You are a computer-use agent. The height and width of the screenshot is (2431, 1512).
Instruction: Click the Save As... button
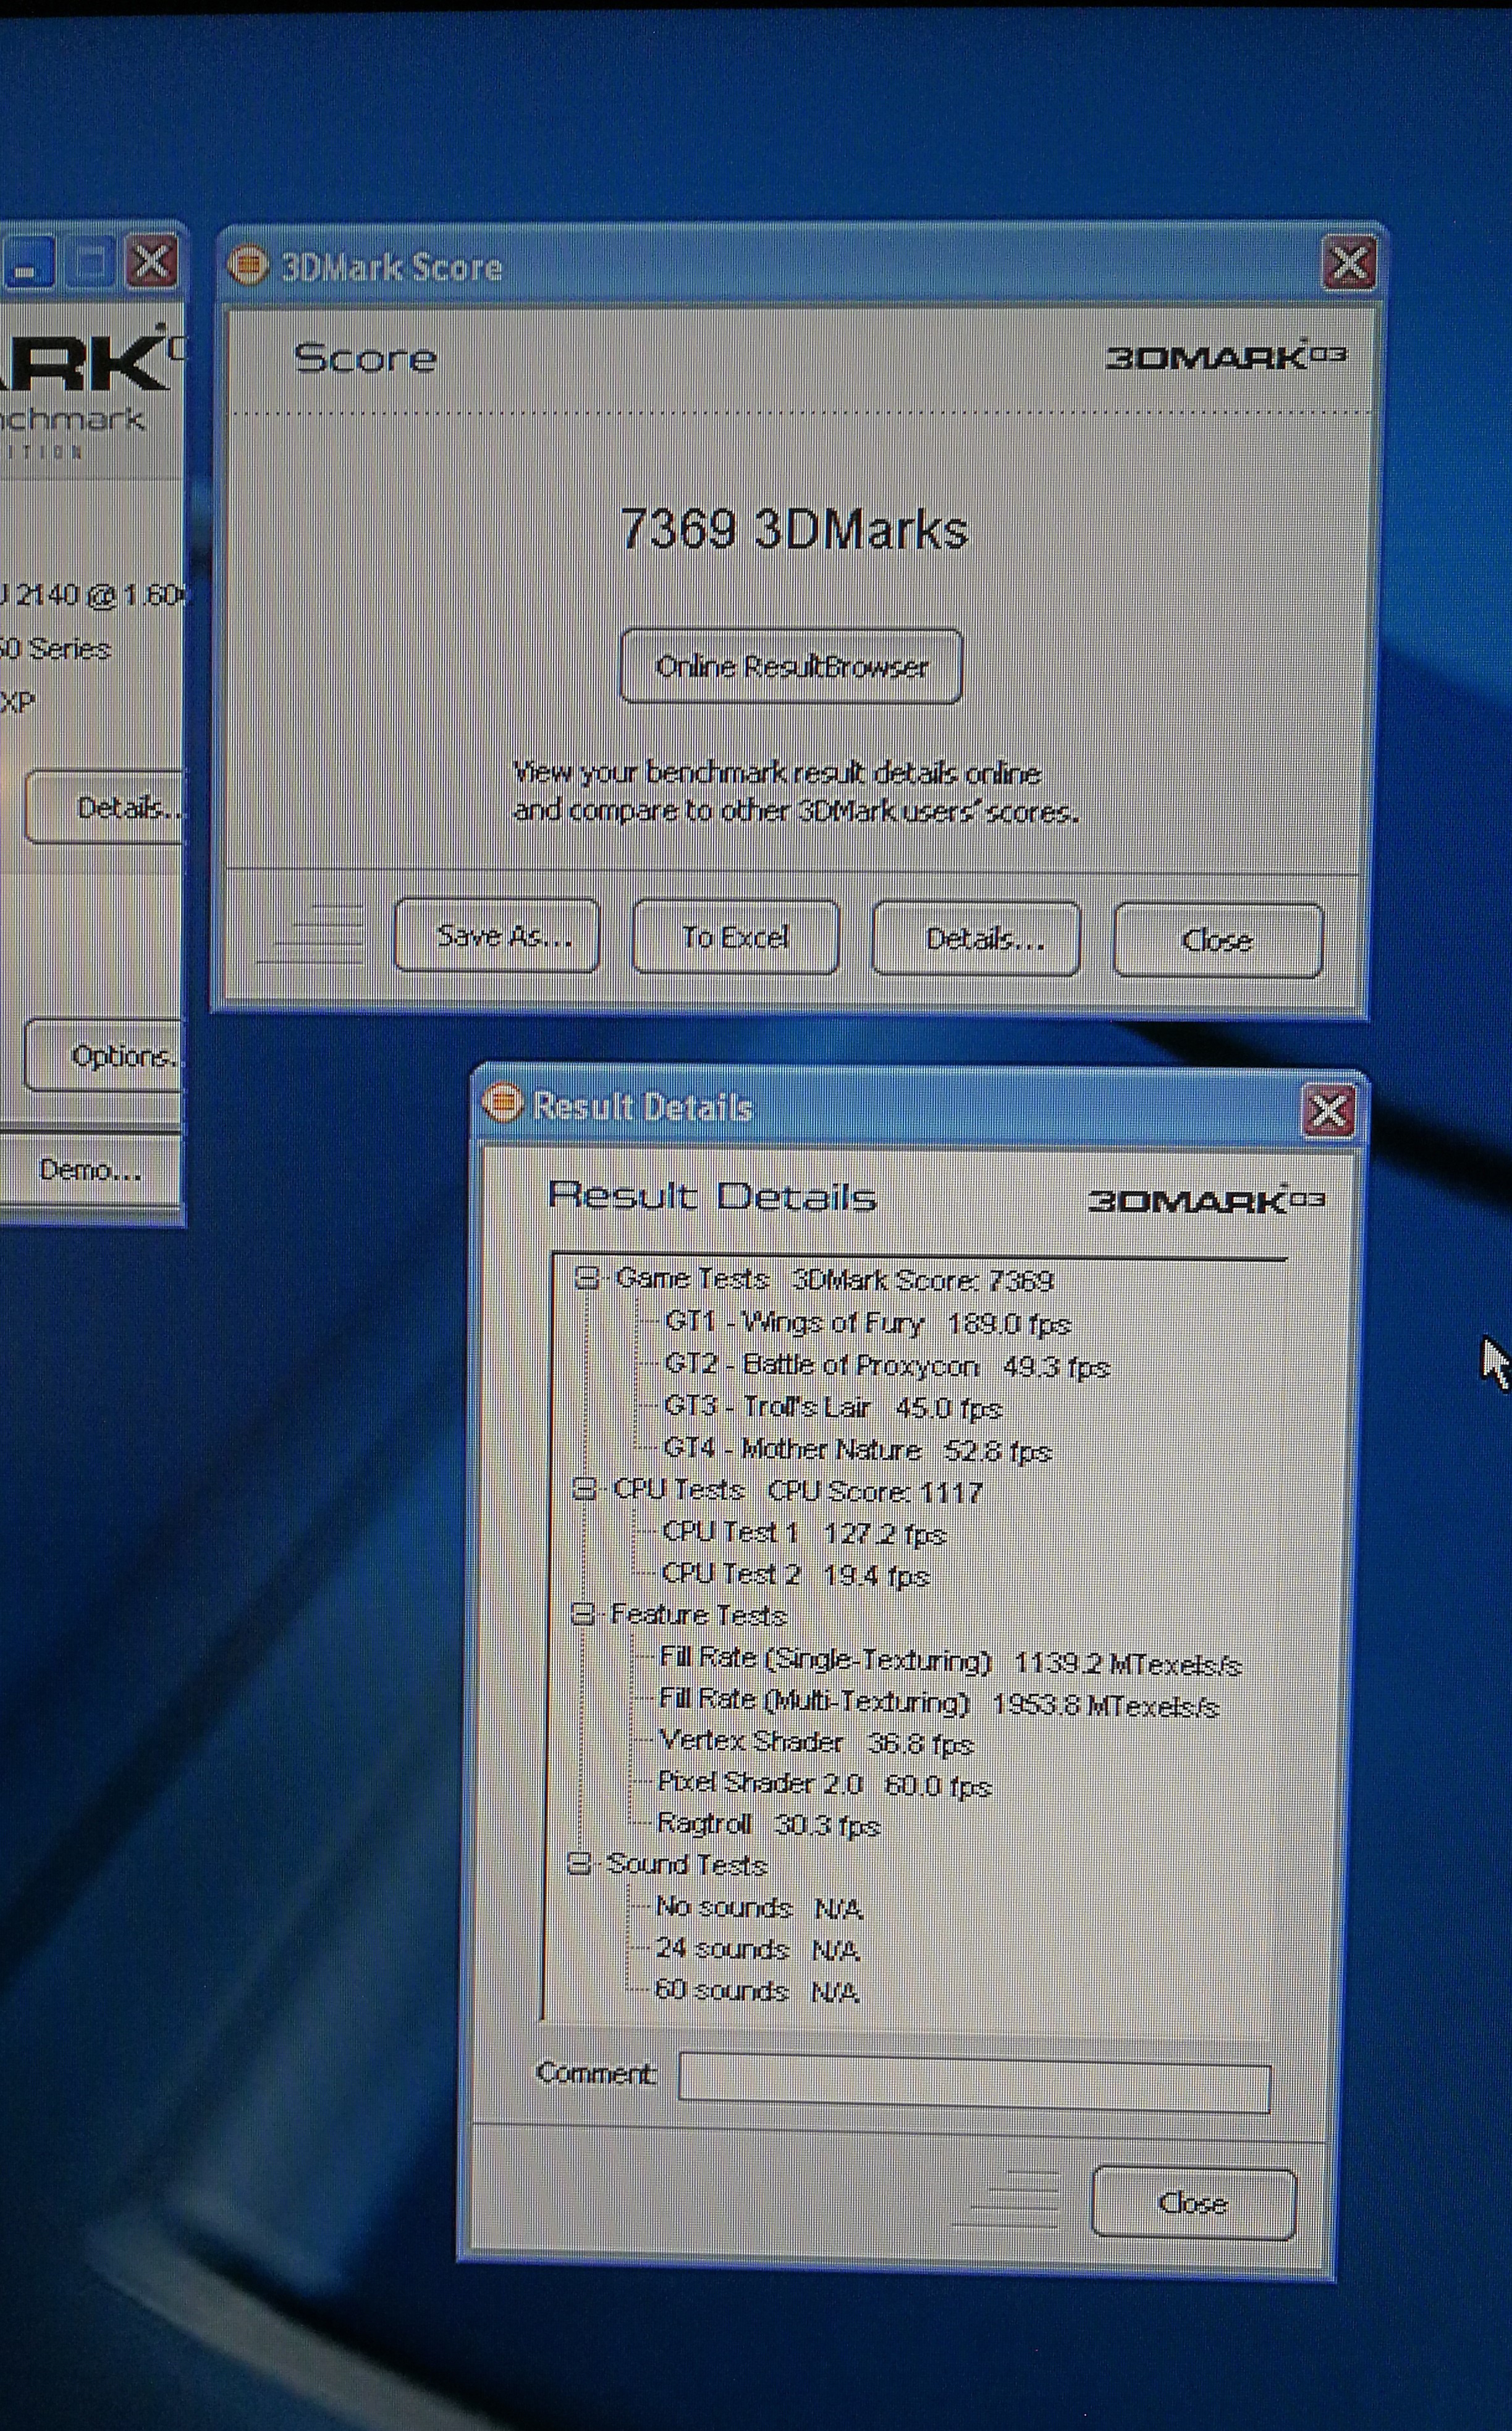pos(497,936)
